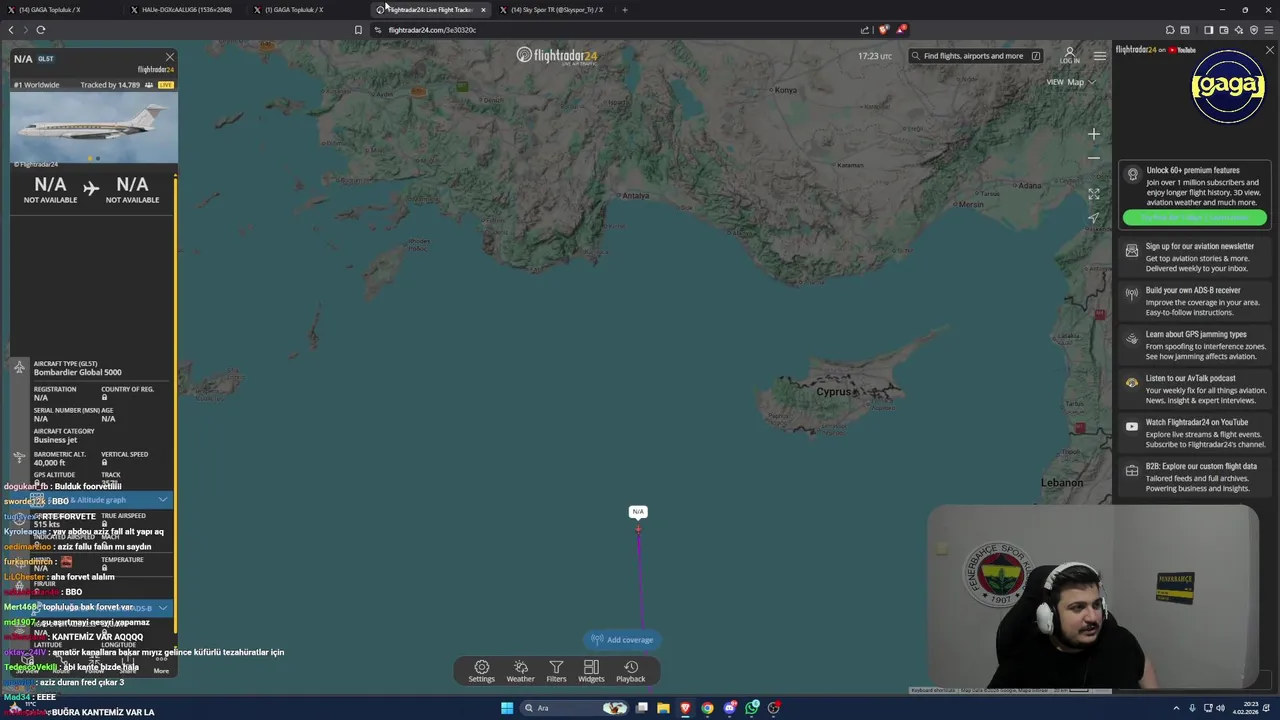This screenshot has width=1280, height=720.
Task: Open the Brave wallet icon
Action: [1223, 30]
